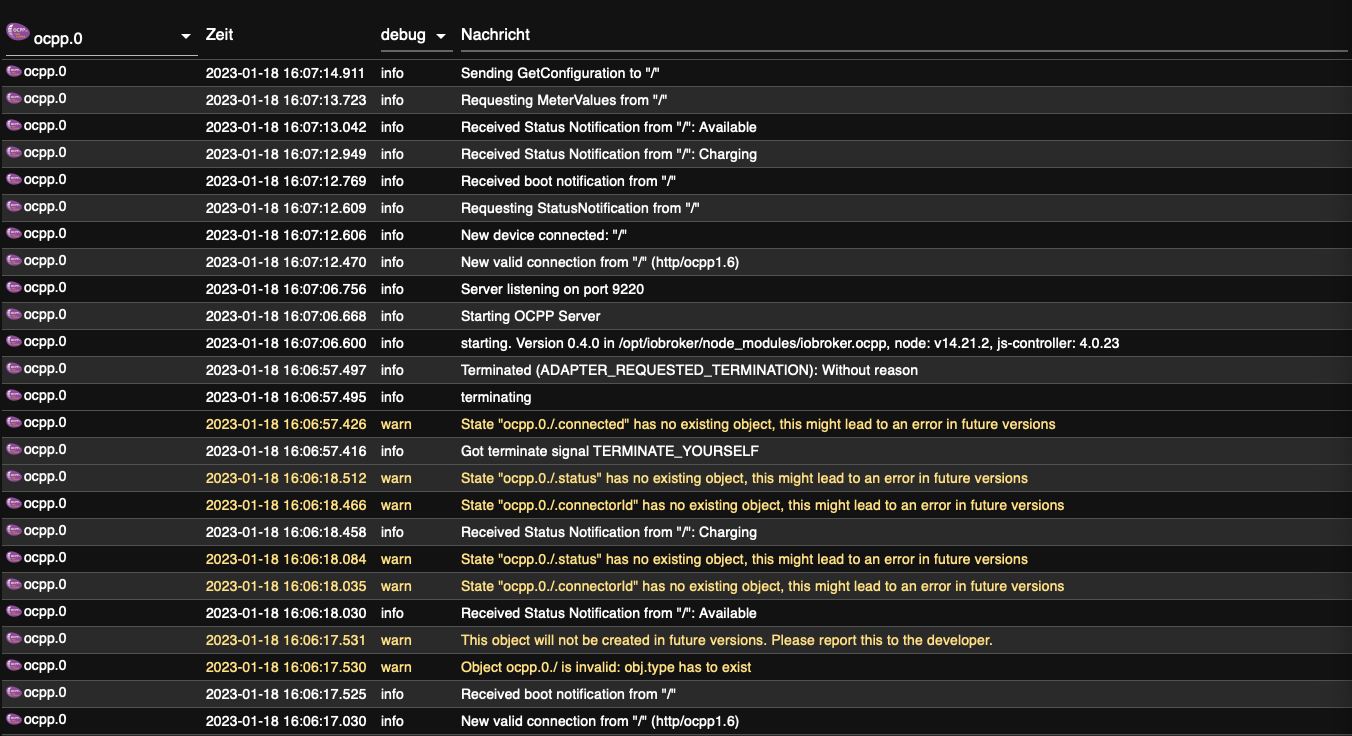Click "info" level on the 16:07:12.606 row
Screen dimensions: 1352x736
[392, 235]
